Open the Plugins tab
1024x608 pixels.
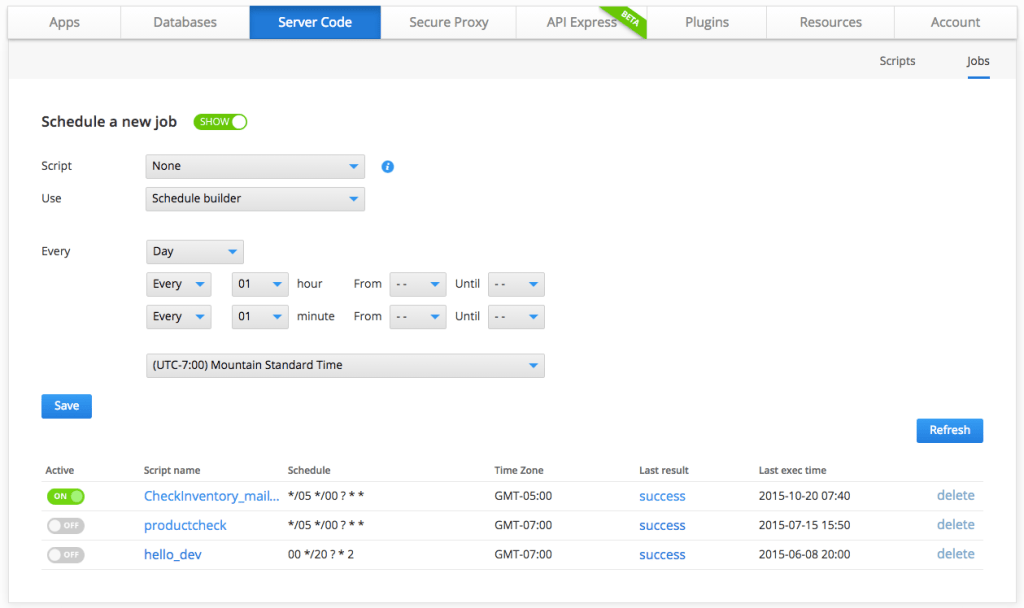click(706, 22)
